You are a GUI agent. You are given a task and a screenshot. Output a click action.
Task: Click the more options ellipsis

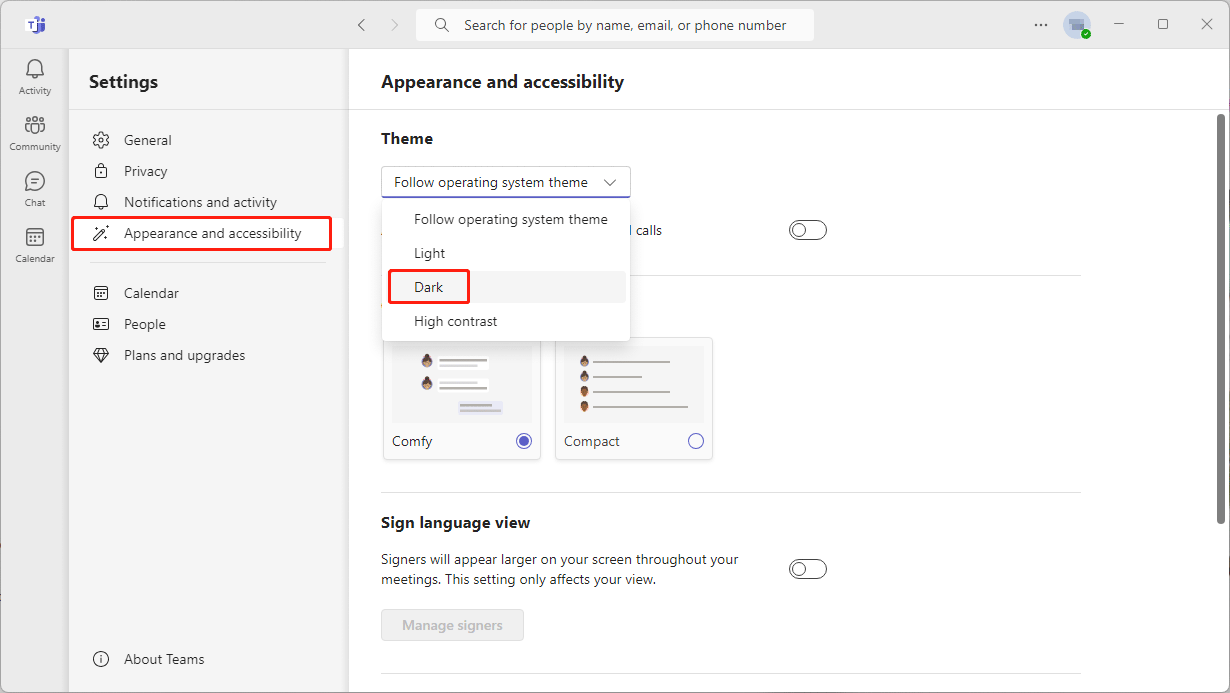(x=1040, y=25)
